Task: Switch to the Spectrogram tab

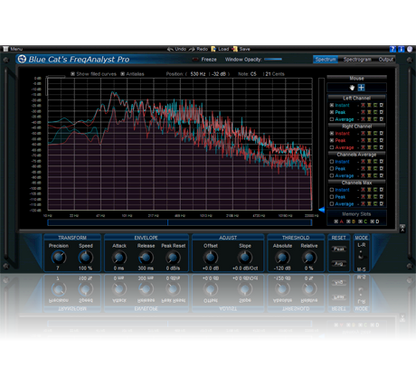Action: click(x=357, y=59)
